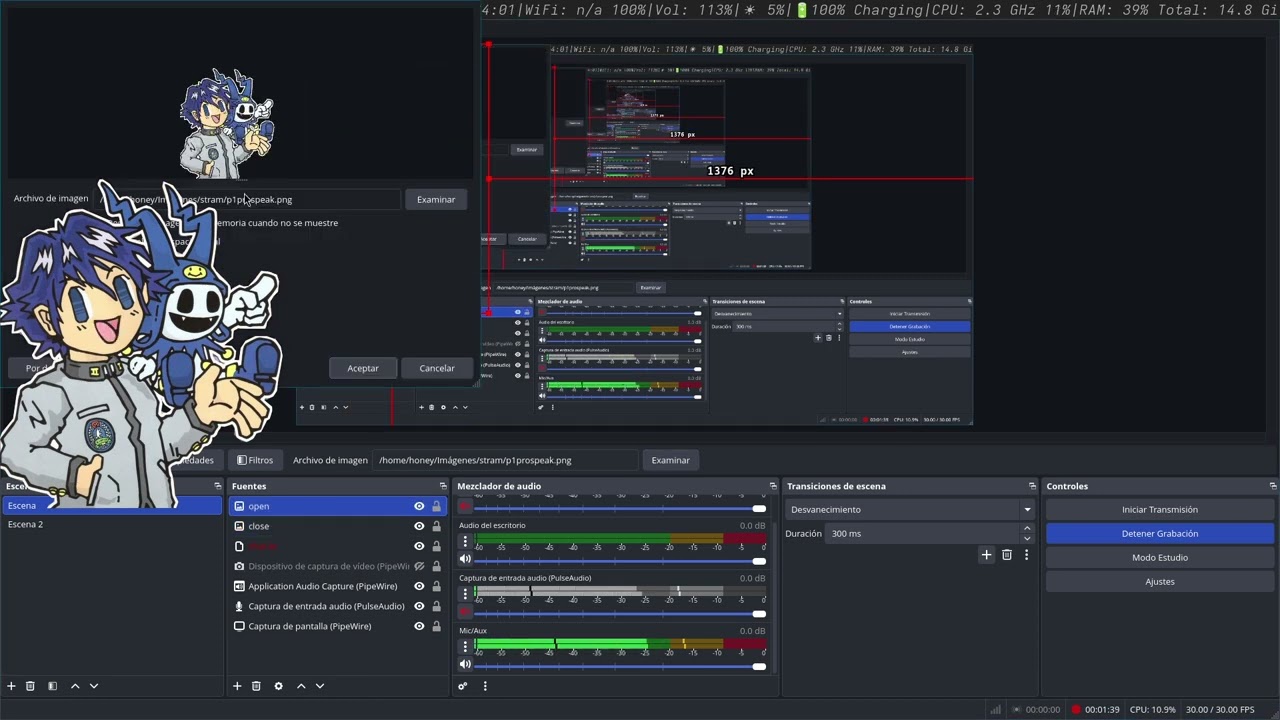The image size is (1280, 720).
Task: Remove the scene transition with the trash icon
Action: (x=1007, y=555)
